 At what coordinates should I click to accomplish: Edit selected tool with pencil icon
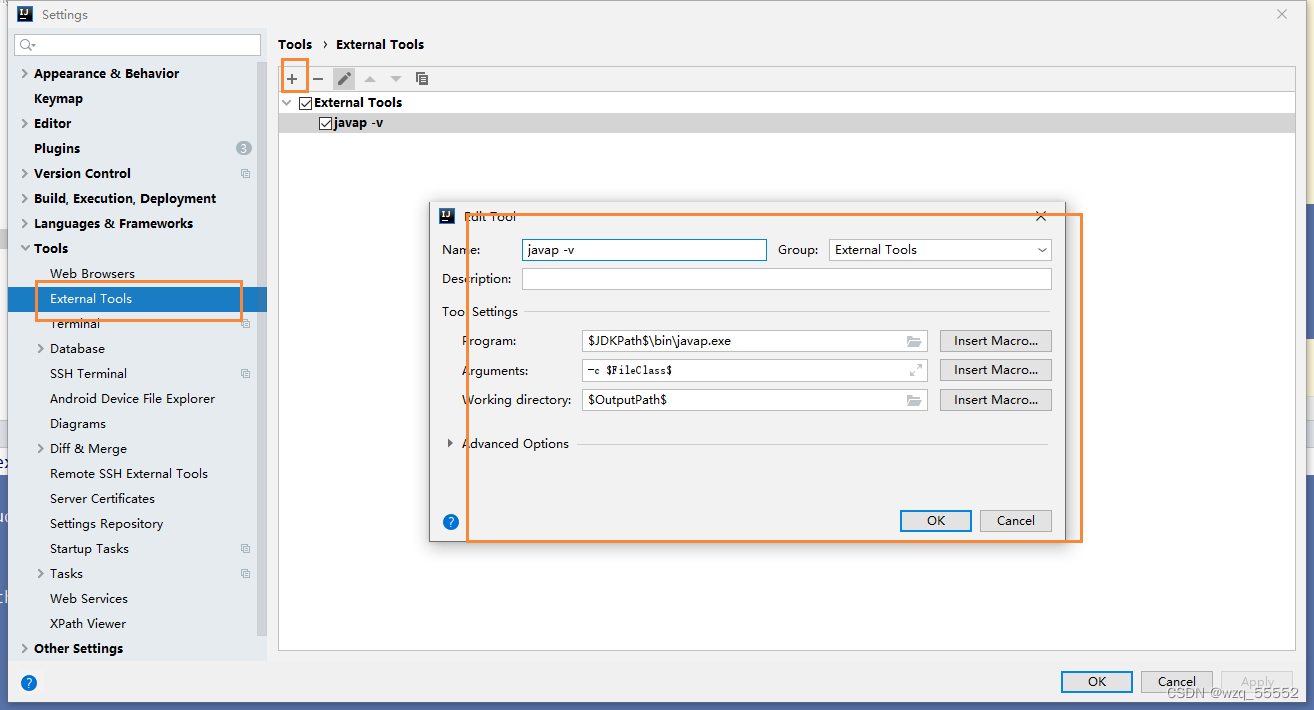[344, 78]
